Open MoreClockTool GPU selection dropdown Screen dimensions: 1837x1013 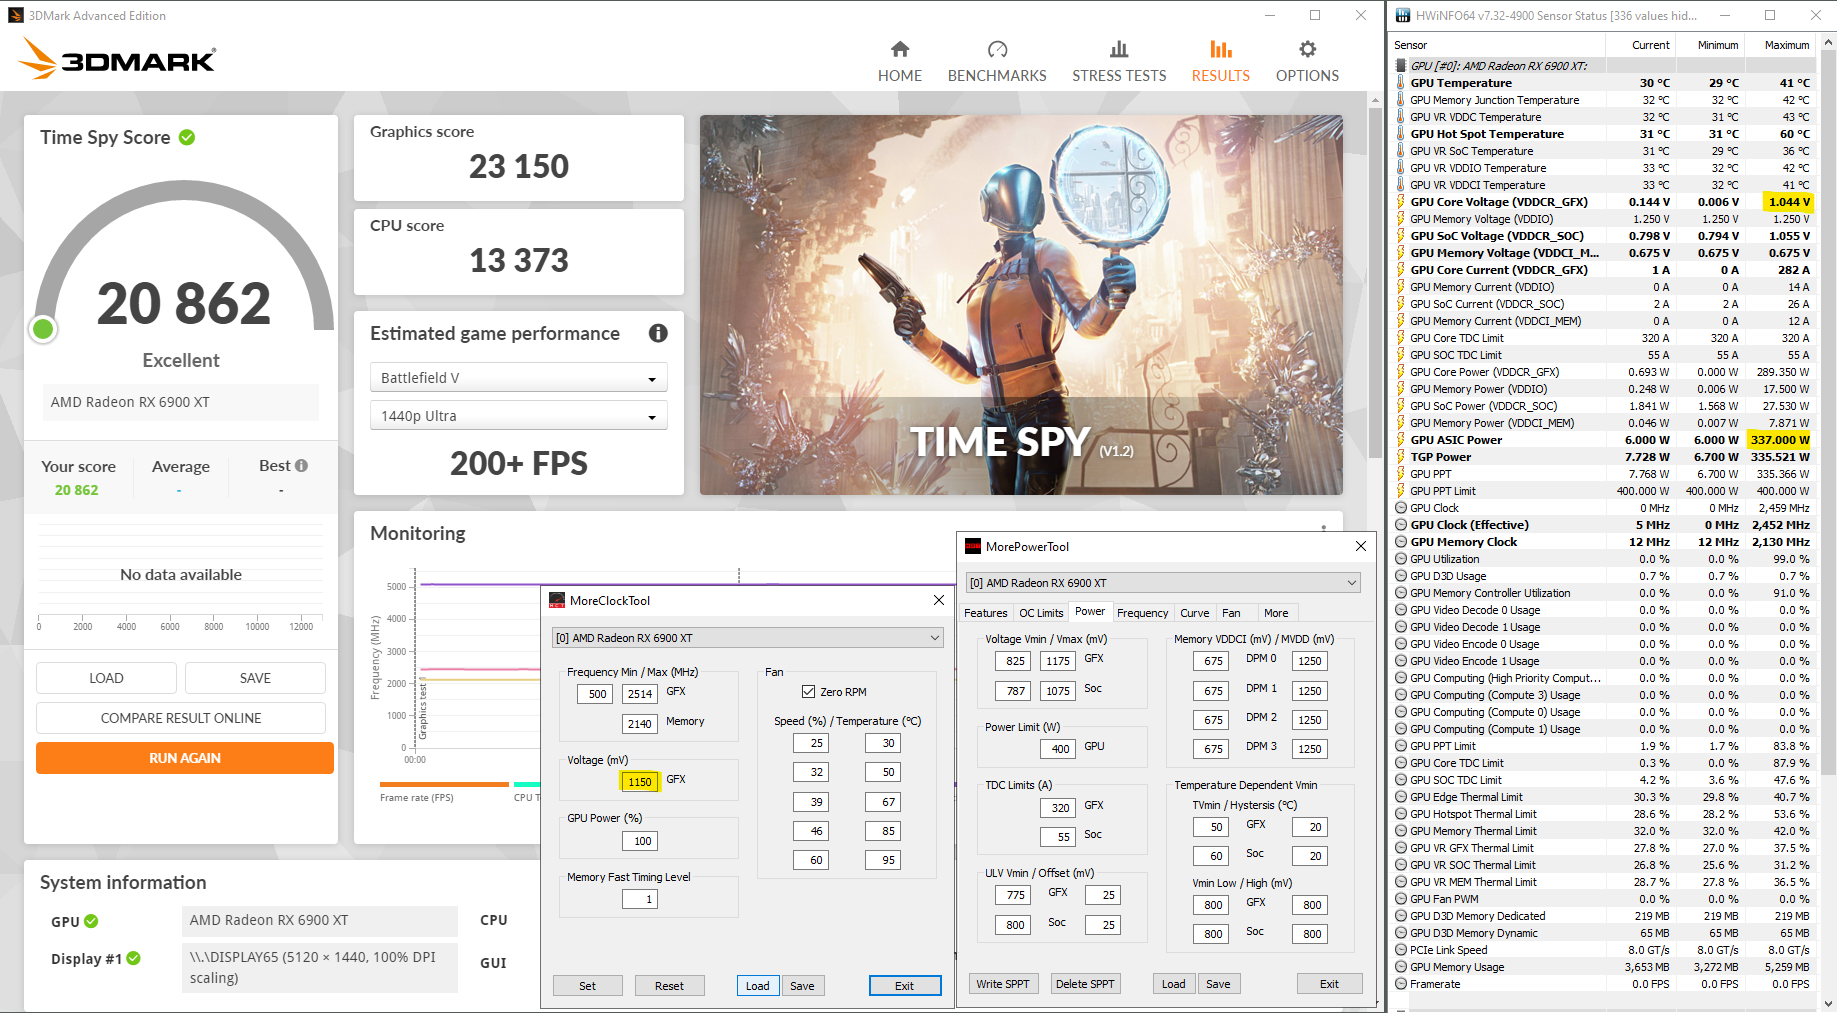point(748,638)
